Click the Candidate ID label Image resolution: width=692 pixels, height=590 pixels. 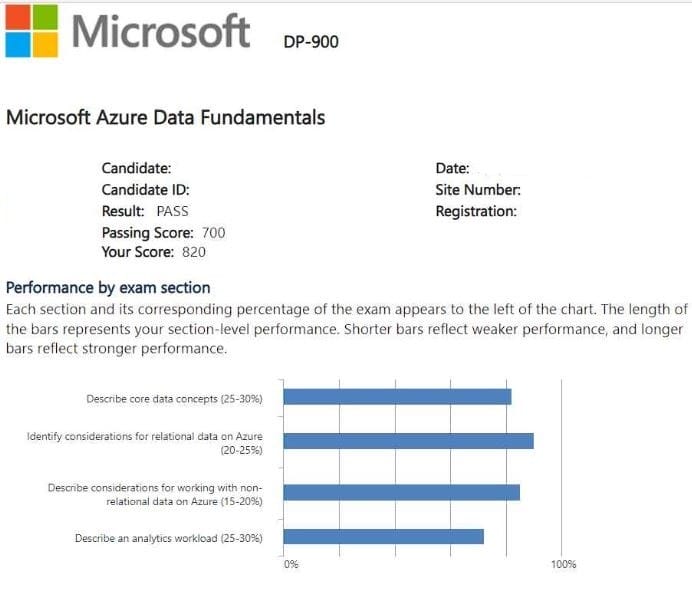pyautogui.click(x=145, y=190)
